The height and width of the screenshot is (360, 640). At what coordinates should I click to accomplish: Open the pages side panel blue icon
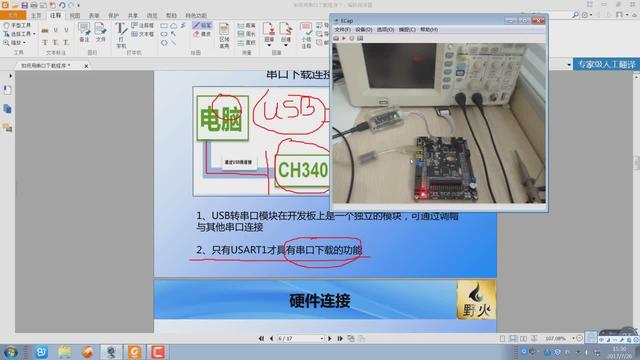(x=7, y=109)
